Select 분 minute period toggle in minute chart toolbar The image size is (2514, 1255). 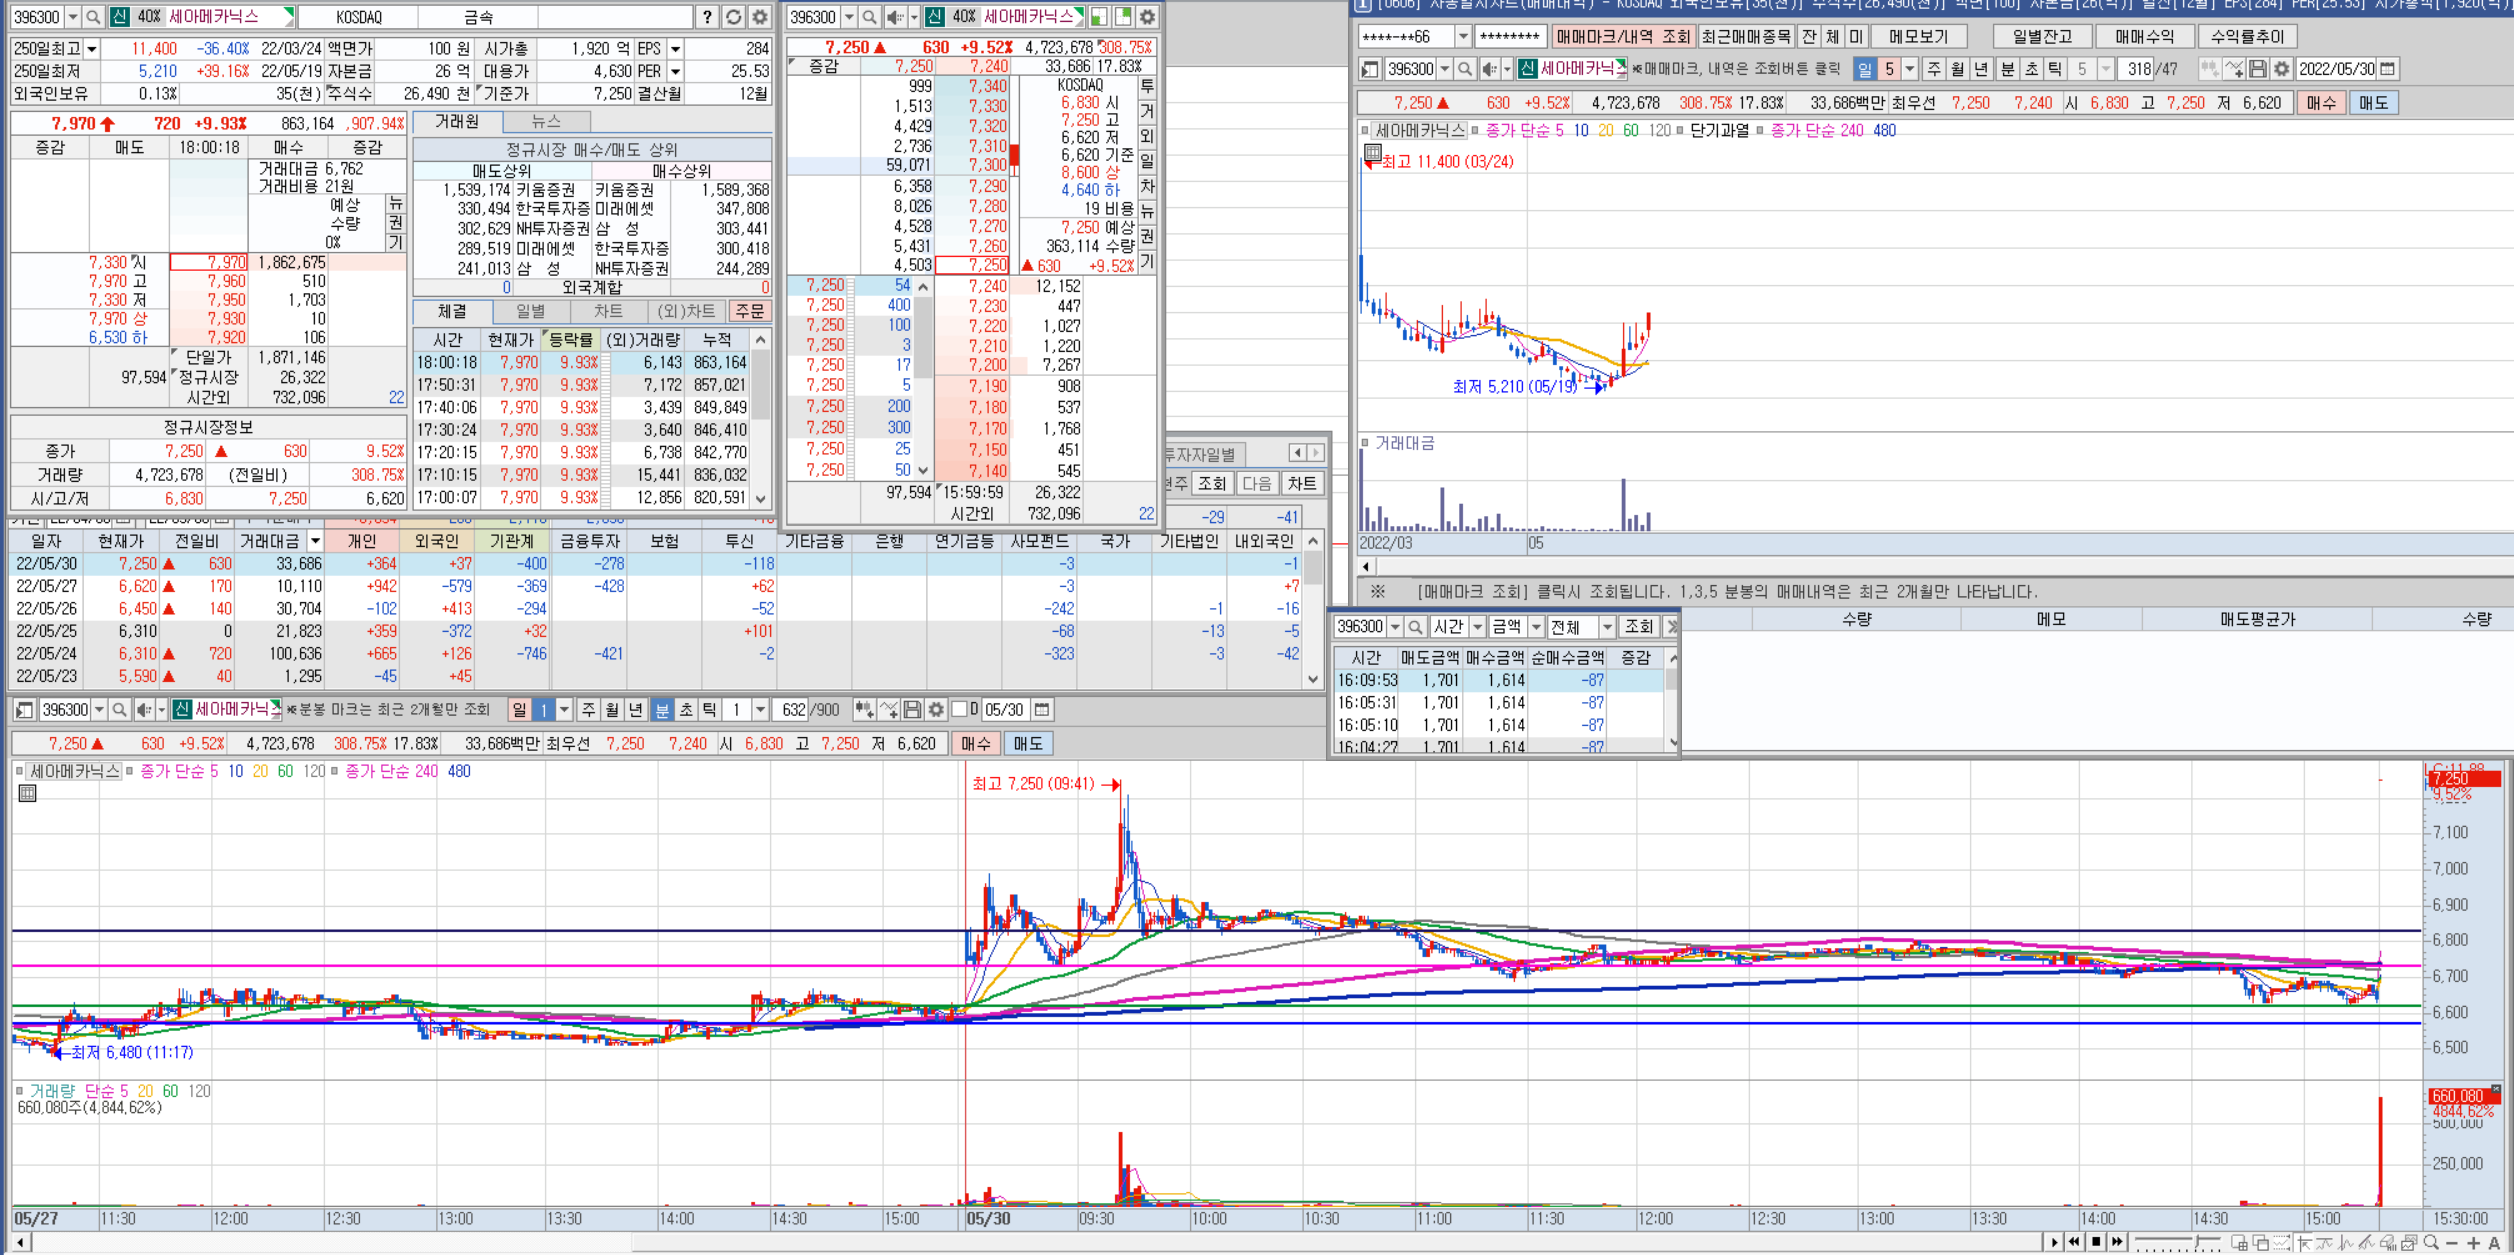pos(662,710)
